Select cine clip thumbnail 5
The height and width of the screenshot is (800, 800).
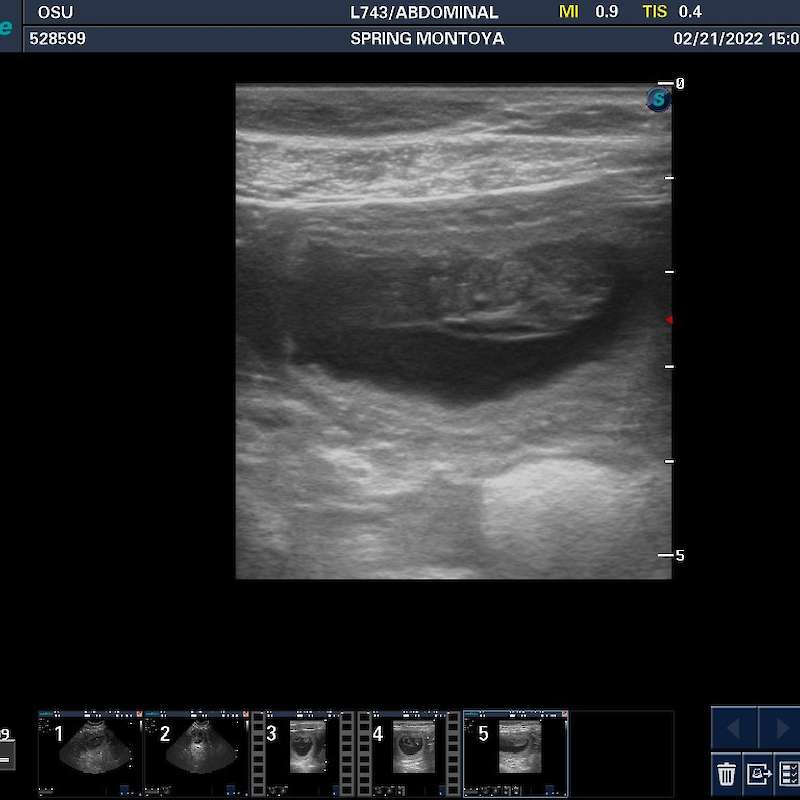pyautogui.click(x=515, y=753)
